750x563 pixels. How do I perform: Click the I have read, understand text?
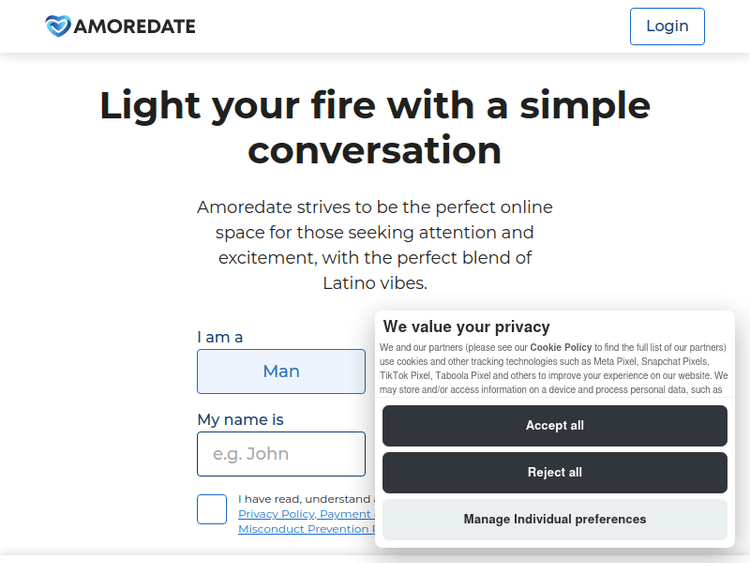[x=304, y=499]
